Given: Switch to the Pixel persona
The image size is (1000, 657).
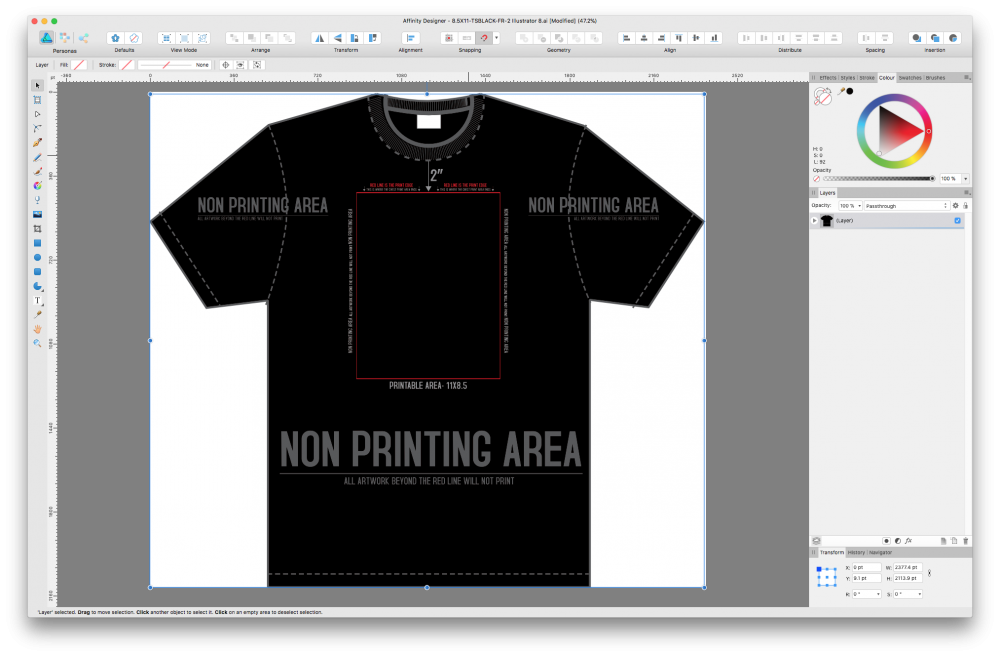Looking at the screenshot, I should click(65, 38).
